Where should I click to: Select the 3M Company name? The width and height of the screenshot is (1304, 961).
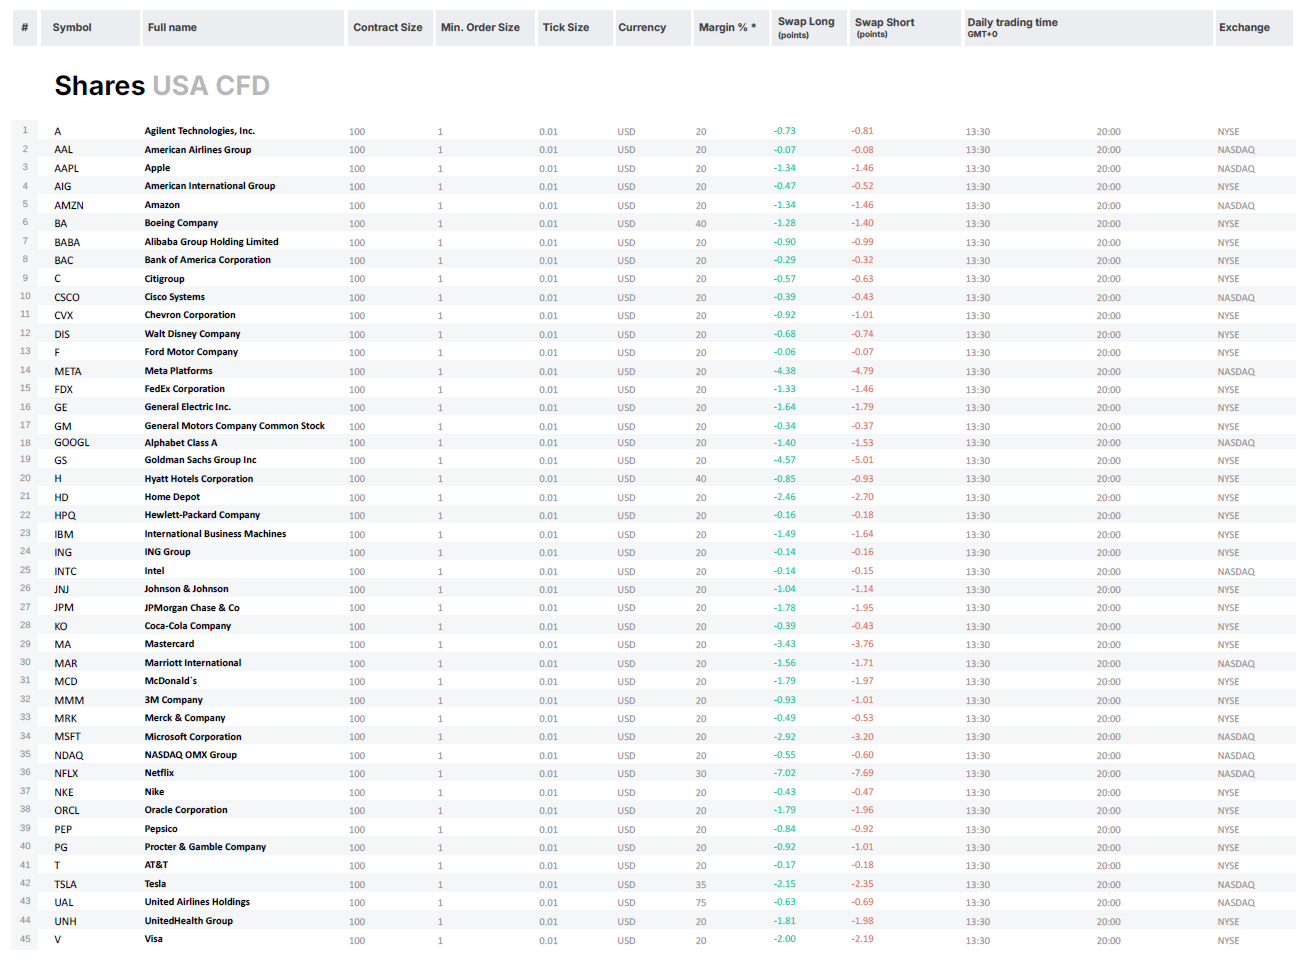173,700
